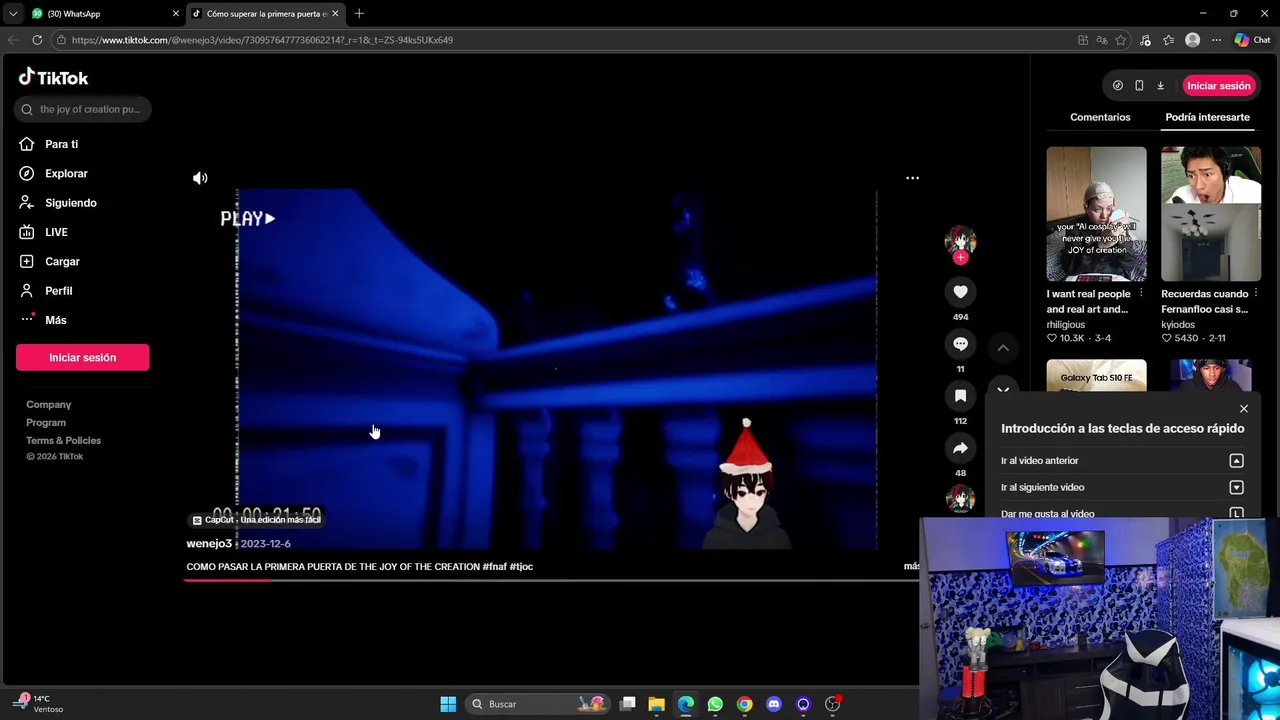Like the video with the heart icon
The height and width of the screenshot is (720, 1280).
tap(960, 291)
